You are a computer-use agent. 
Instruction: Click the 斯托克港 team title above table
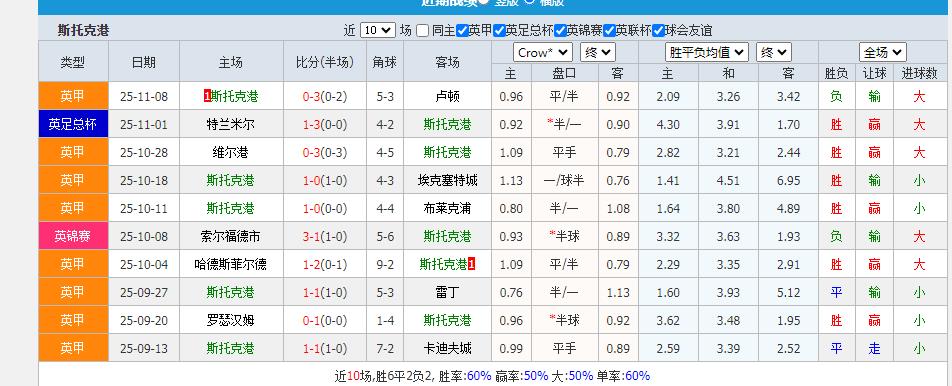pyautogui.click(x=84, y=30)
